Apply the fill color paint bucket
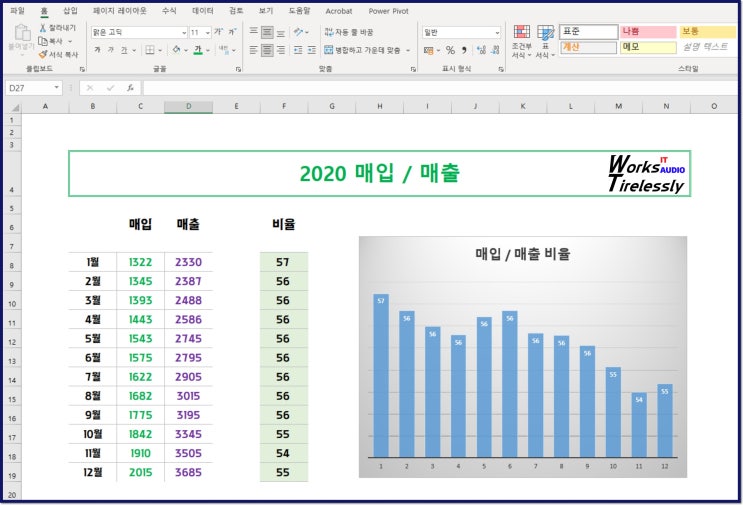 coord(177,50)
